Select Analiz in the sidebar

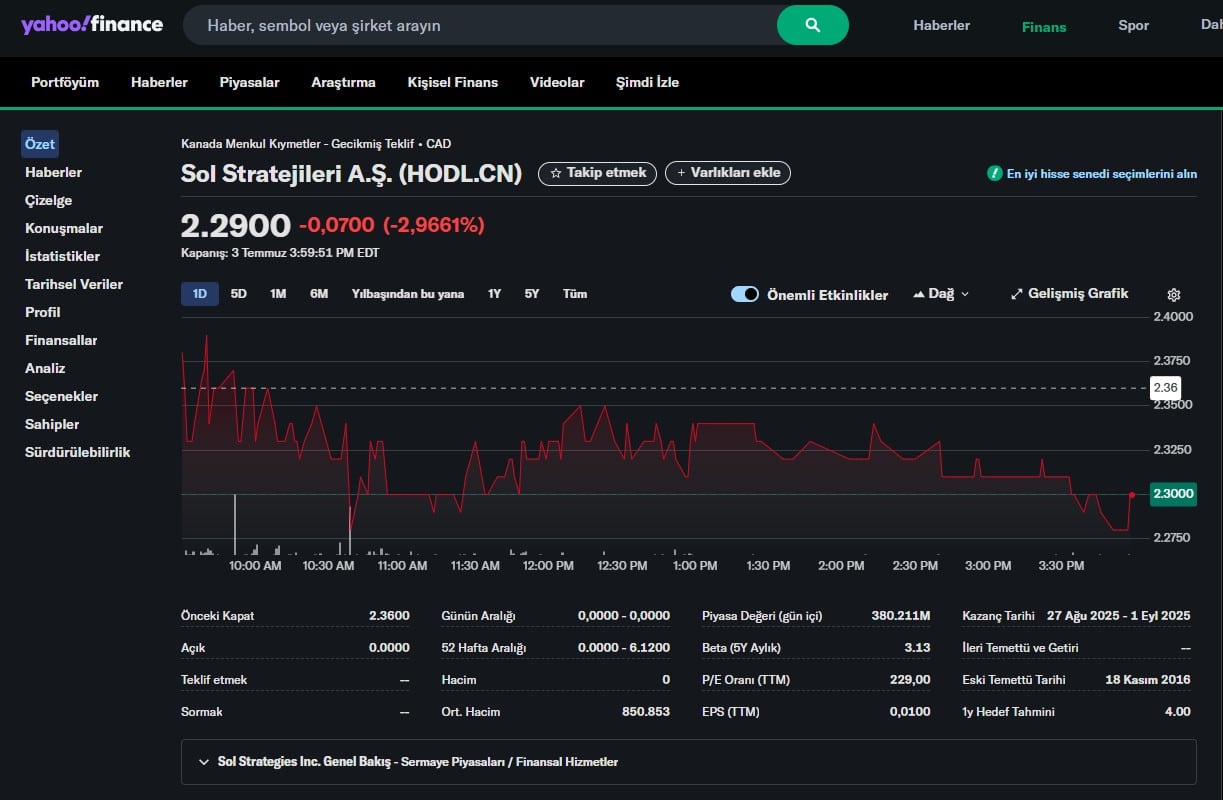45,368
